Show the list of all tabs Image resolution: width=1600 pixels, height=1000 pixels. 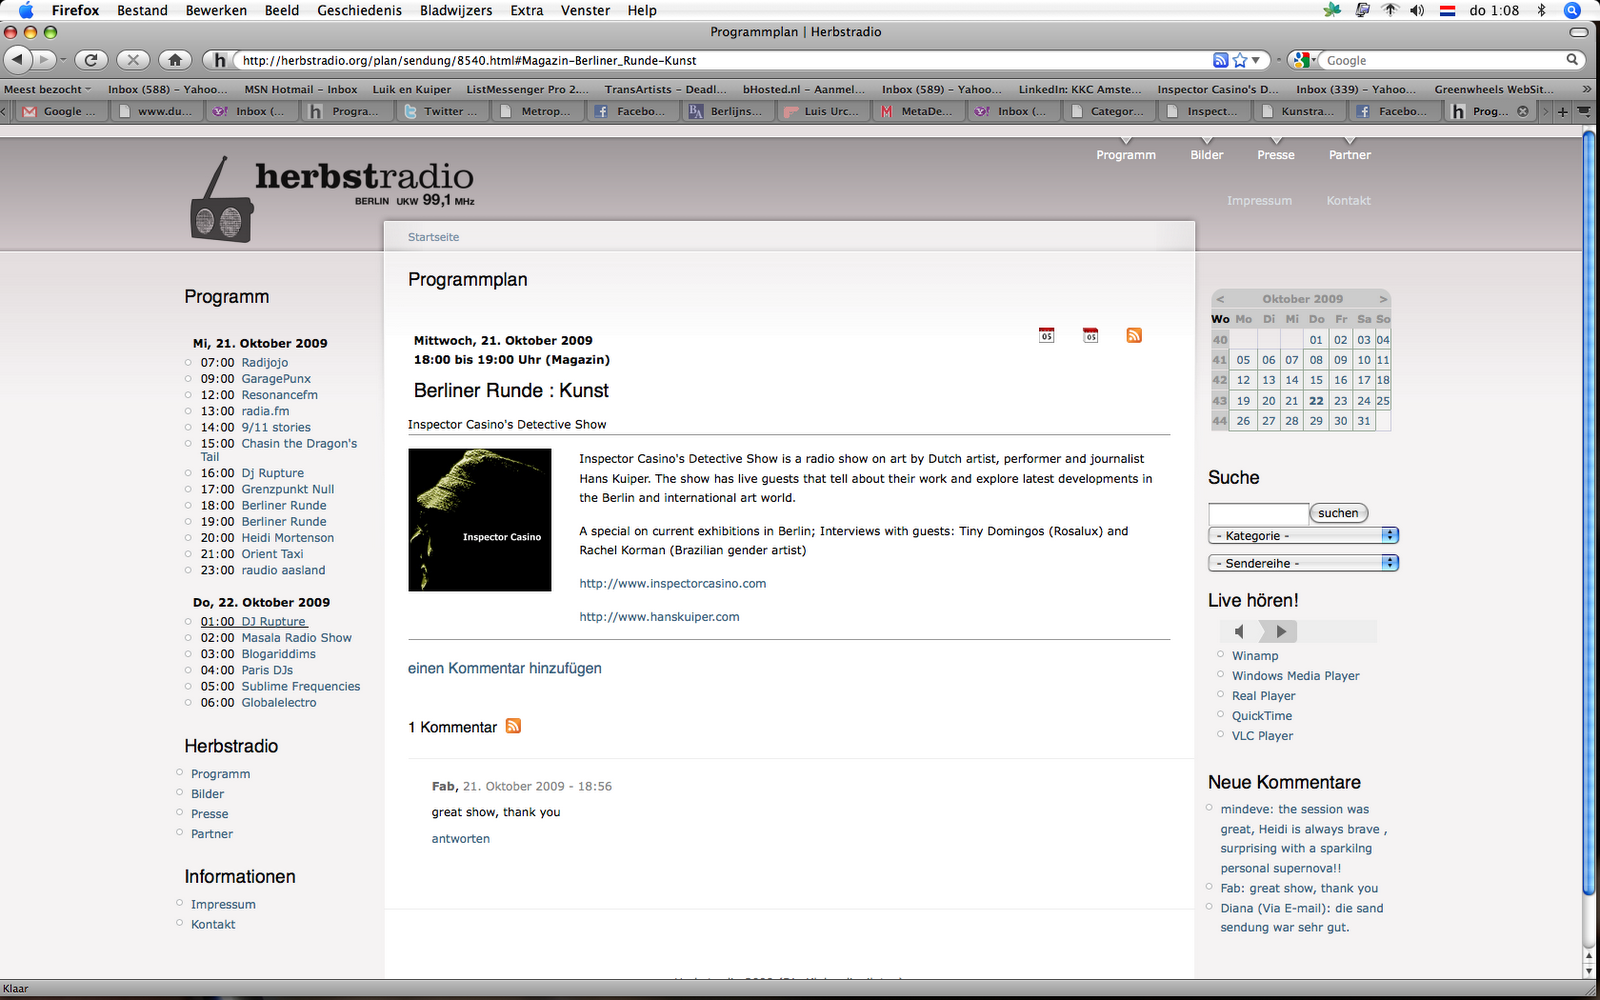[x=1584, y=111]
